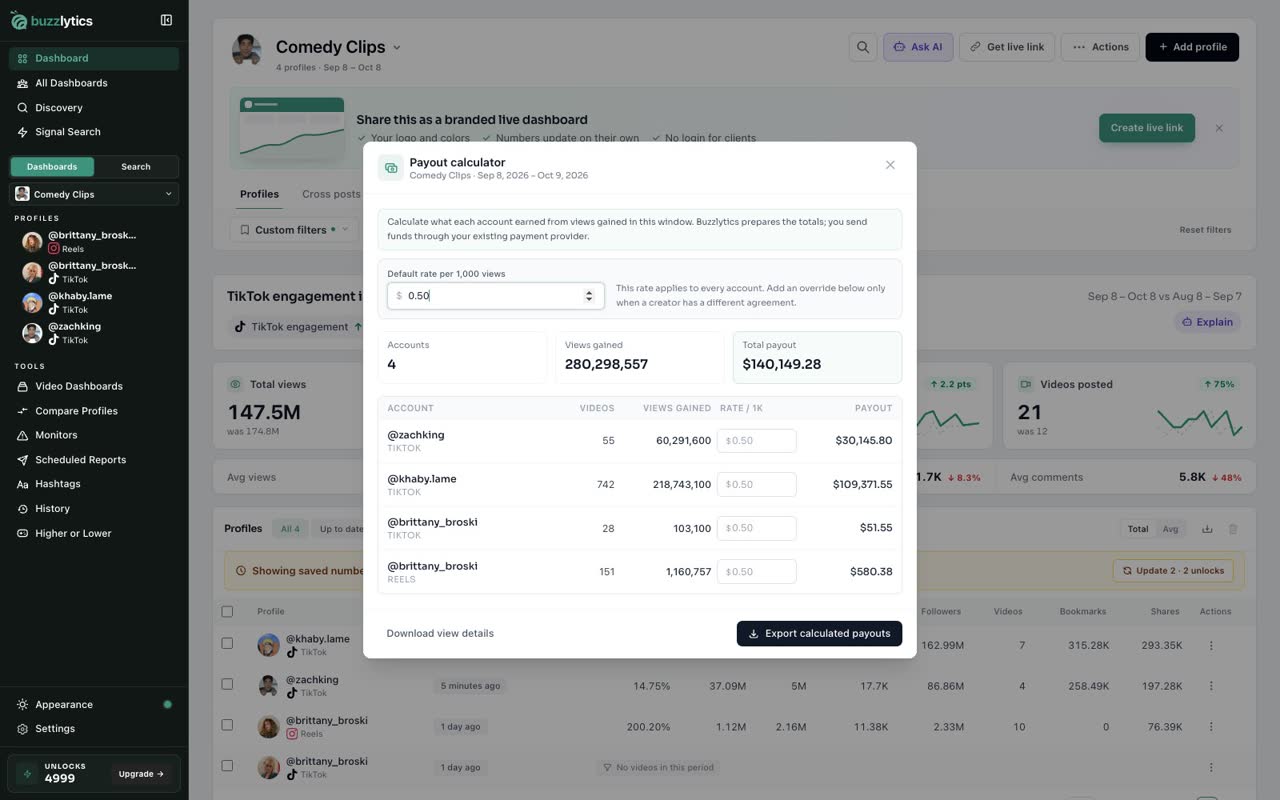Collapse the sidebar panel icon
Image resolution: width=1280 pixels, height=800 pixels.
point(166,20)
